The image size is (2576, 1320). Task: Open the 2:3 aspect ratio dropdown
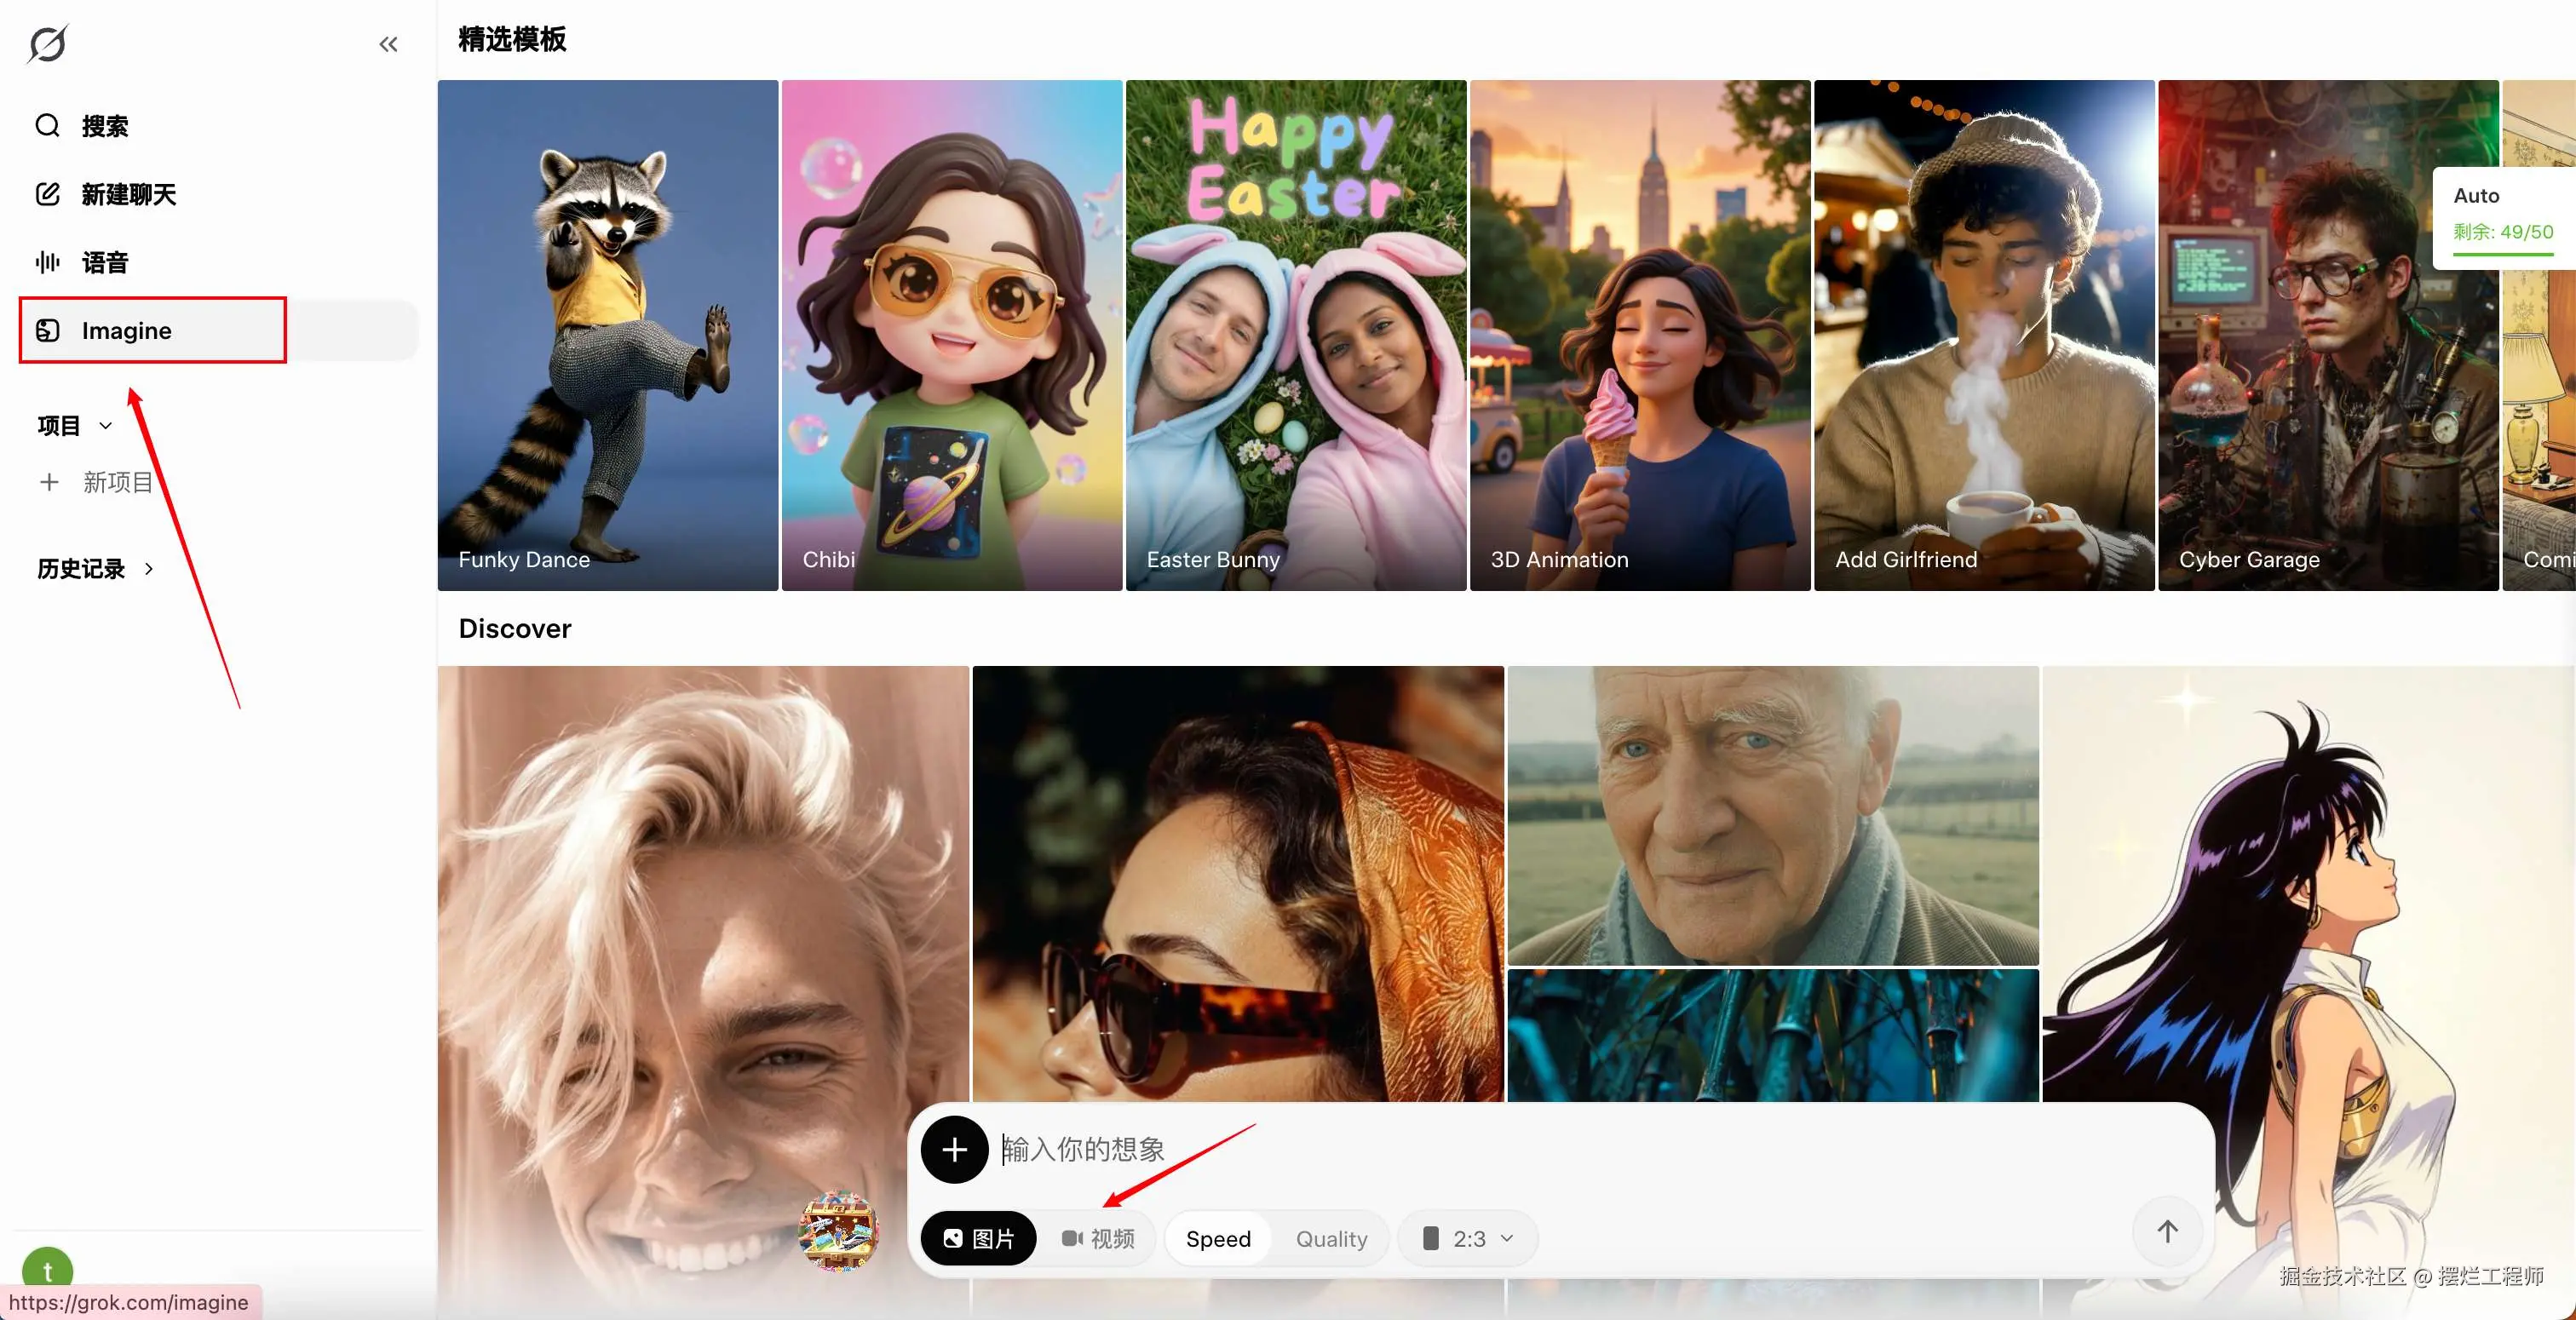1467,1238
